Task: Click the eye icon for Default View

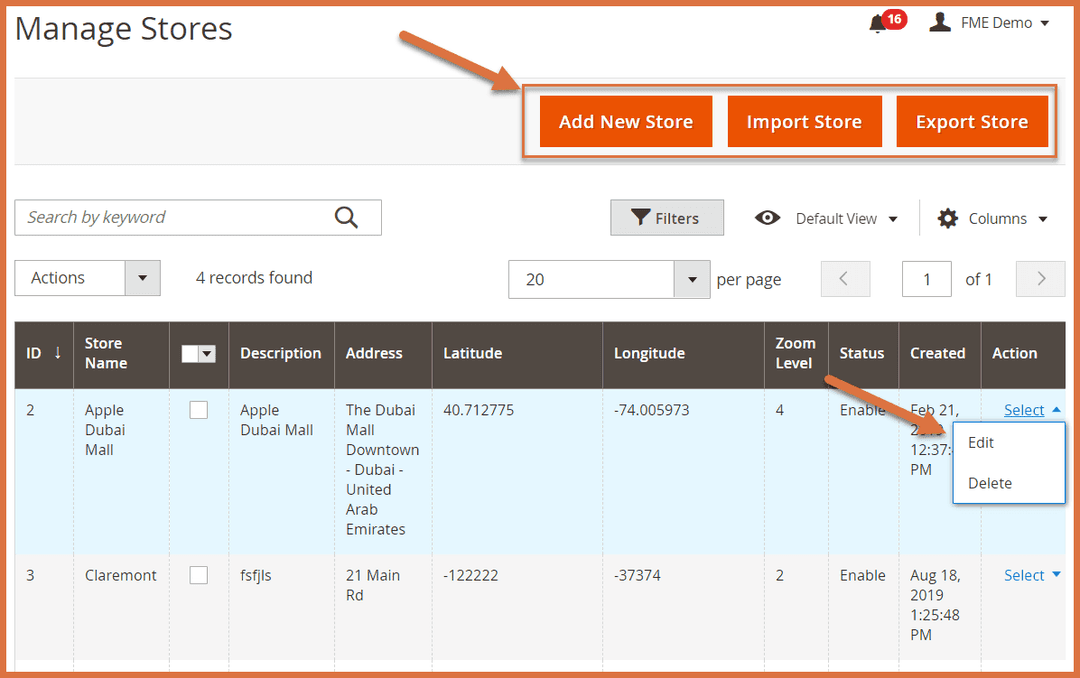Action: tap(767, 218)
